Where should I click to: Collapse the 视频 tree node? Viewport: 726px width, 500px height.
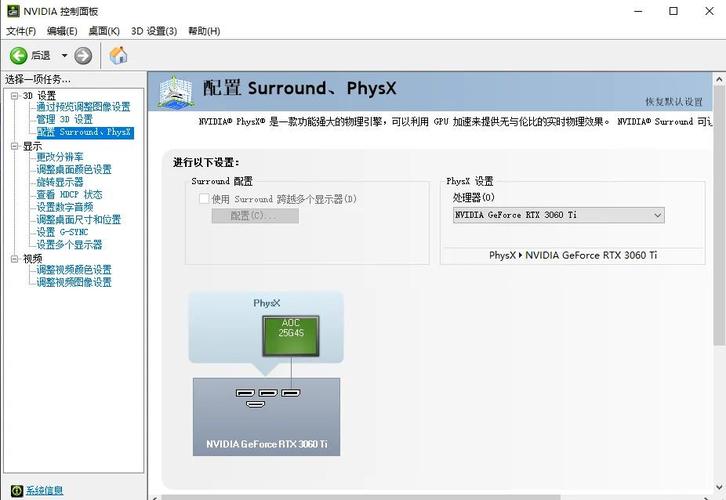tap(14, 259)
